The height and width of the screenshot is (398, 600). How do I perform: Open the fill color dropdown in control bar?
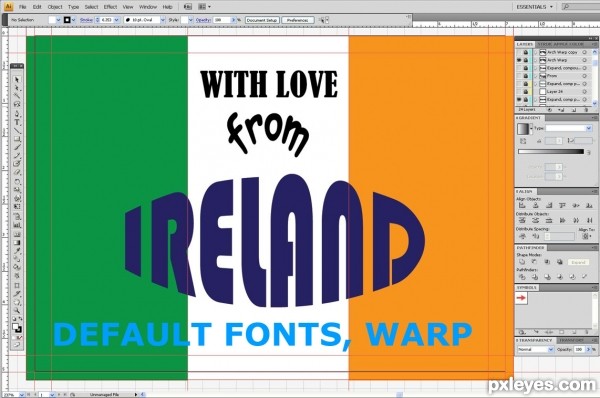[59, 20]
